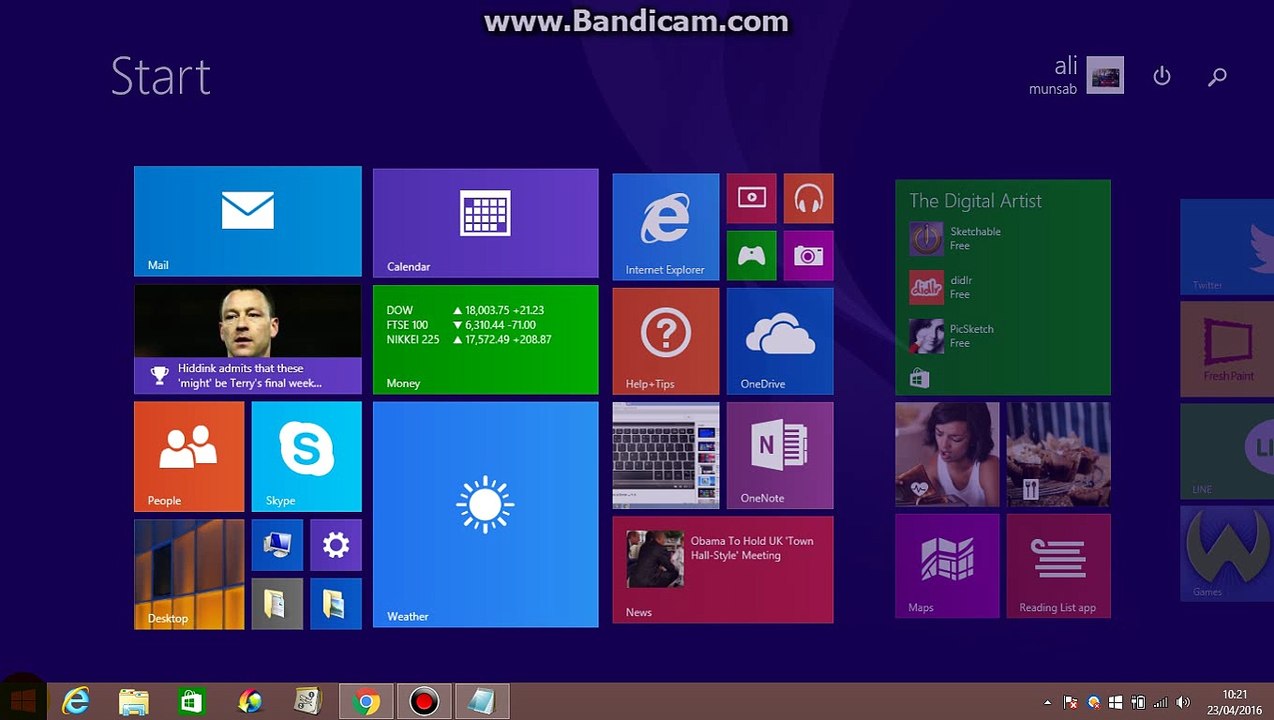Viewport: 1274px width, 720px height.
Task: Click the speaker volume tray icon
Action: point(1183,702)
